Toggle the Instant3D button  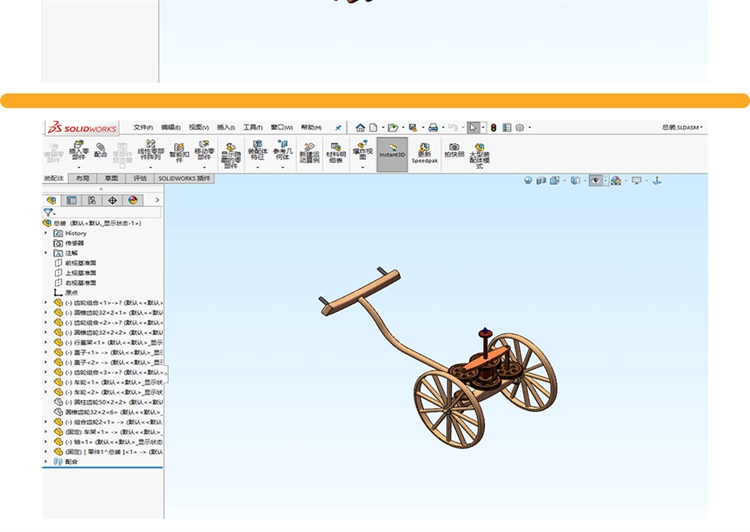coord(392,154)
